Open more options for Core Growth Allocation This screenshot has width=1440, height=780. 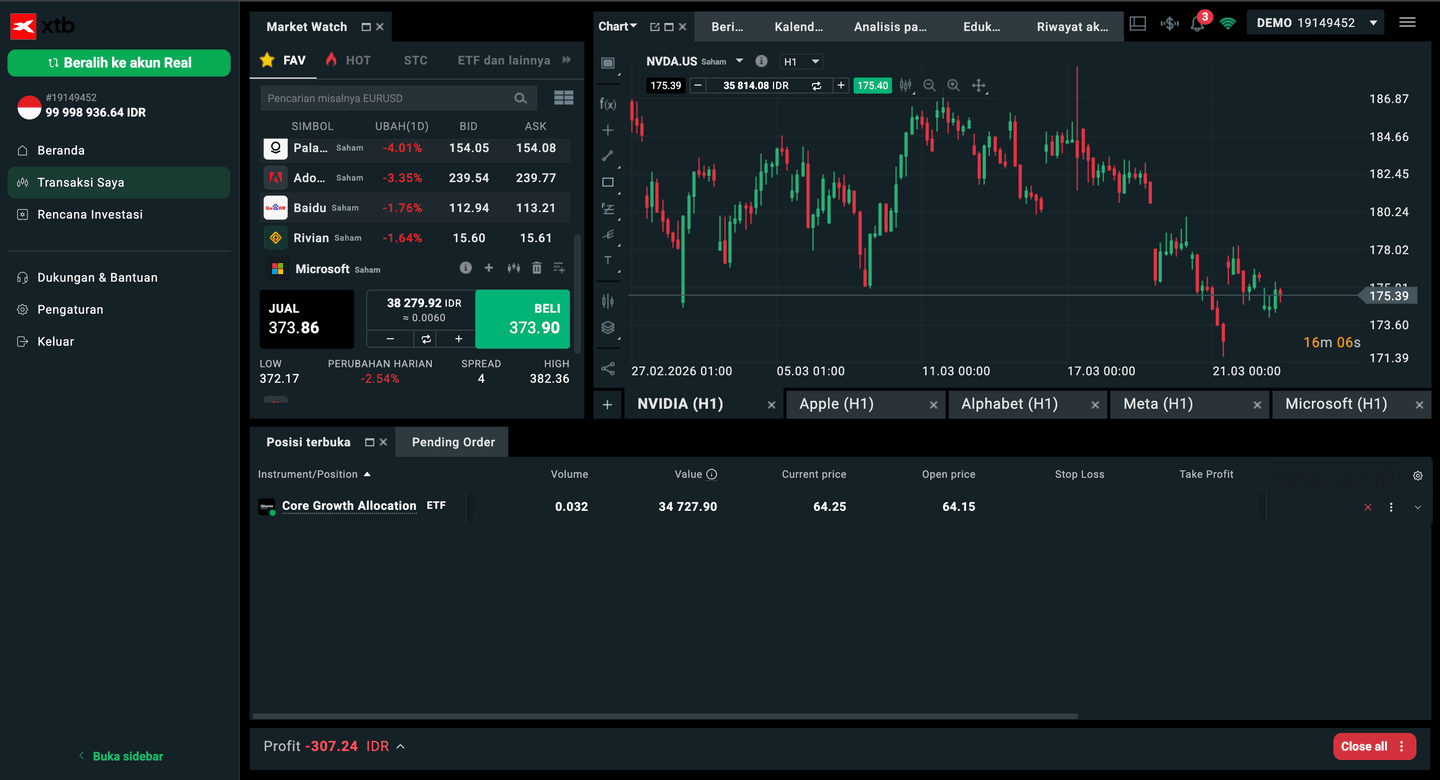click(1391, 508)
